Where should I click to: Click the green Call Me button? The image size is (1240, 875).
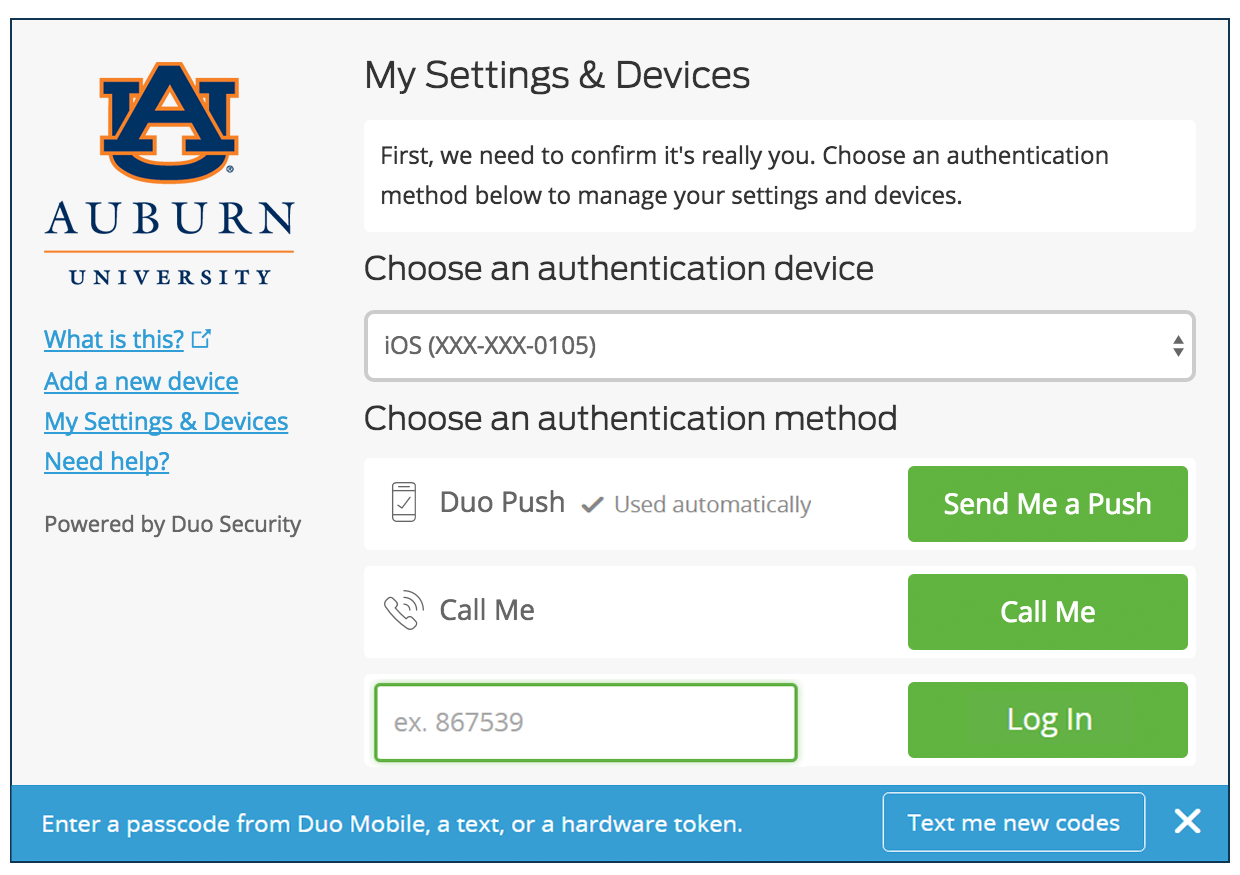click(x=1047, y=612)
